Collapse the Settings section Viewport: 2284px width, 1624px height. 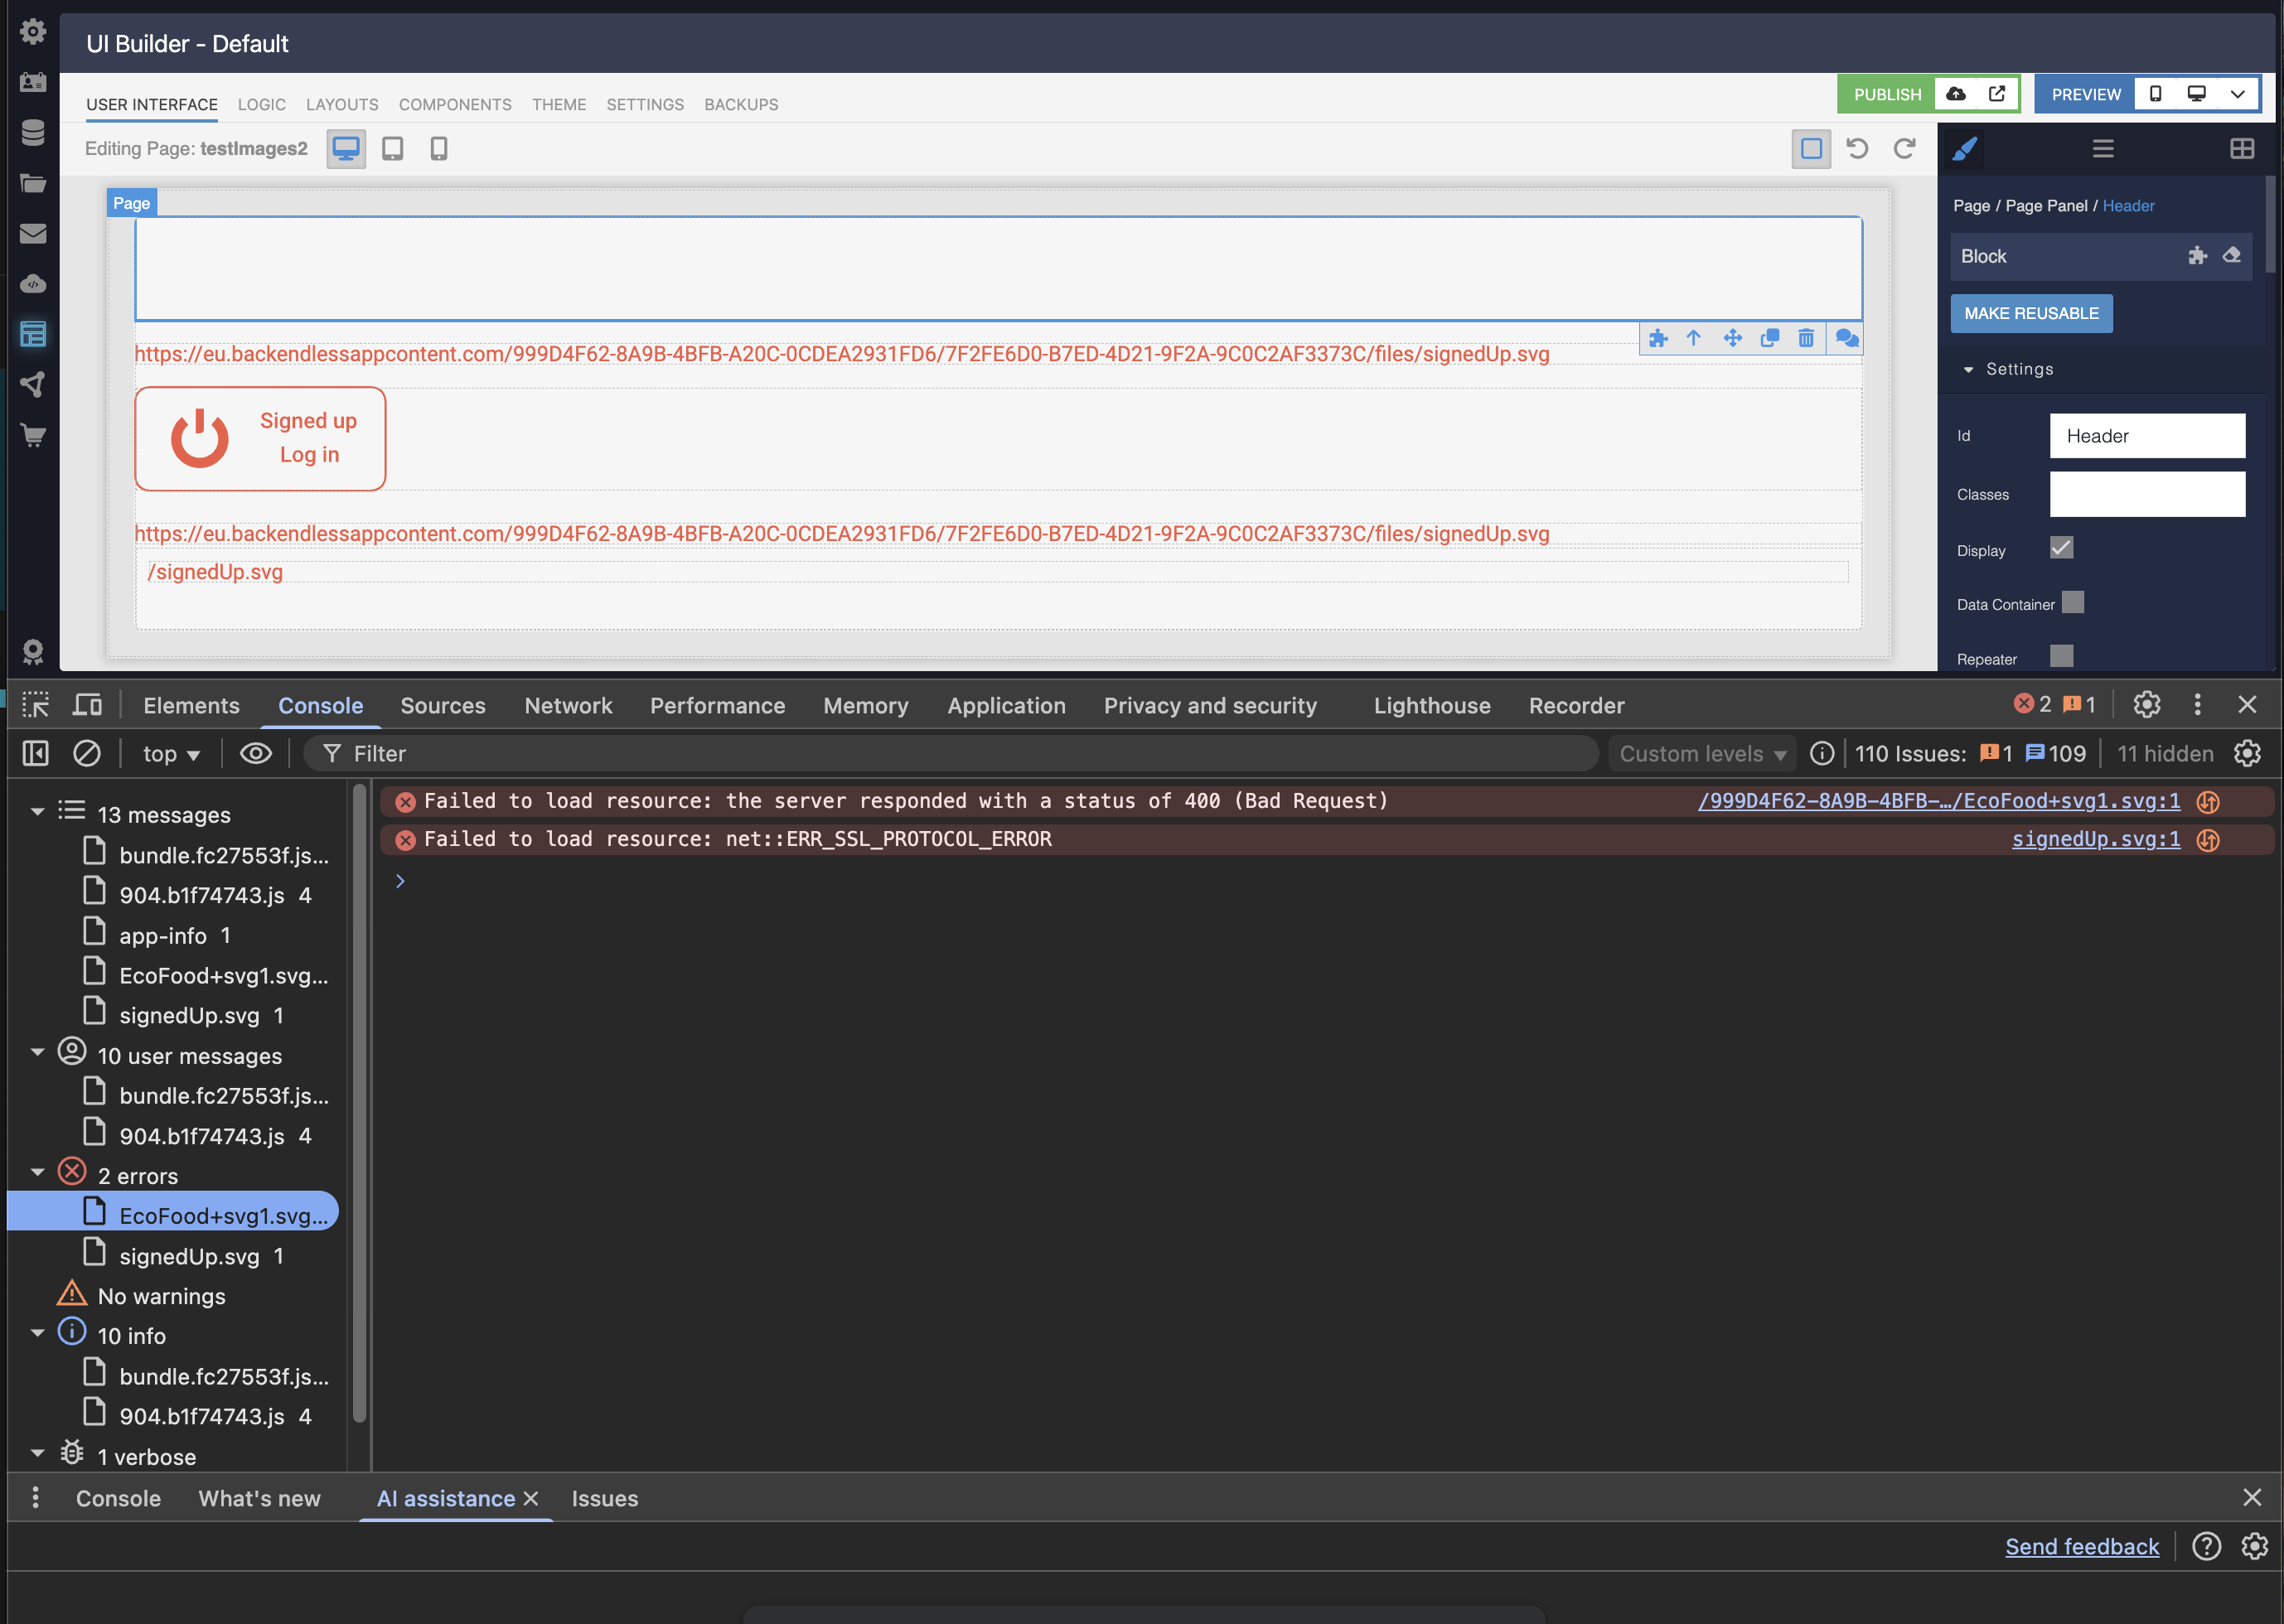pyautogui.click(x=1968, y=369)
